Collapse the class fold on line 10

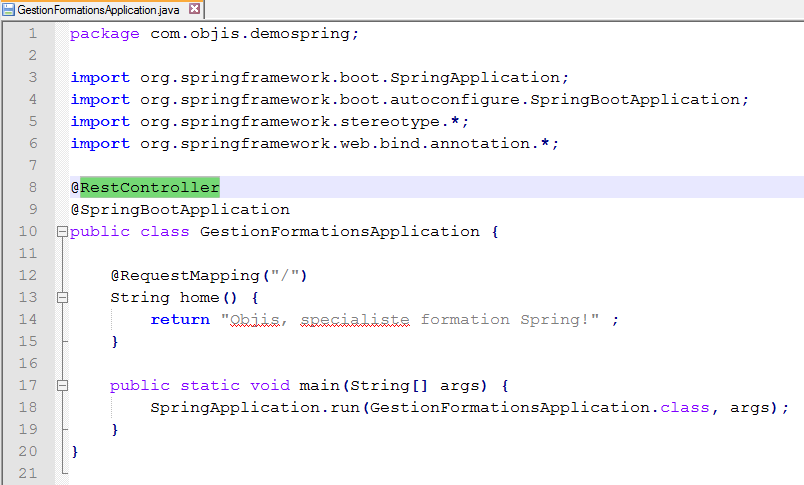click(x=62, y=232)
